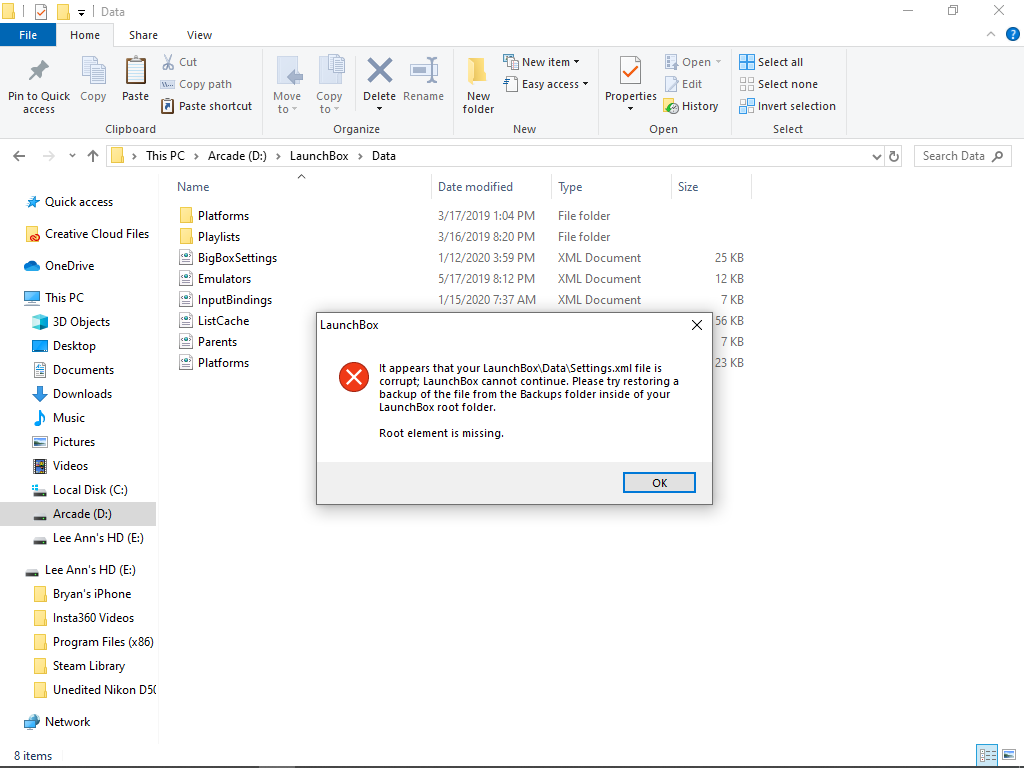This screenshot has height=768, width=1024.
Task: Click the Rename ribbon icon
Action: 424,71
